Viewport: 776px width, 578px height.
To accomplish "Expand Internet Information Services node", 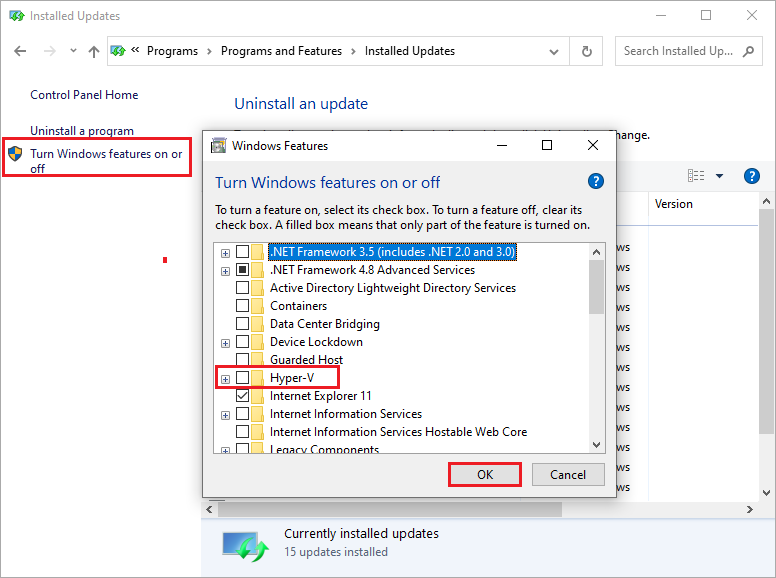I will click(226, 415).
